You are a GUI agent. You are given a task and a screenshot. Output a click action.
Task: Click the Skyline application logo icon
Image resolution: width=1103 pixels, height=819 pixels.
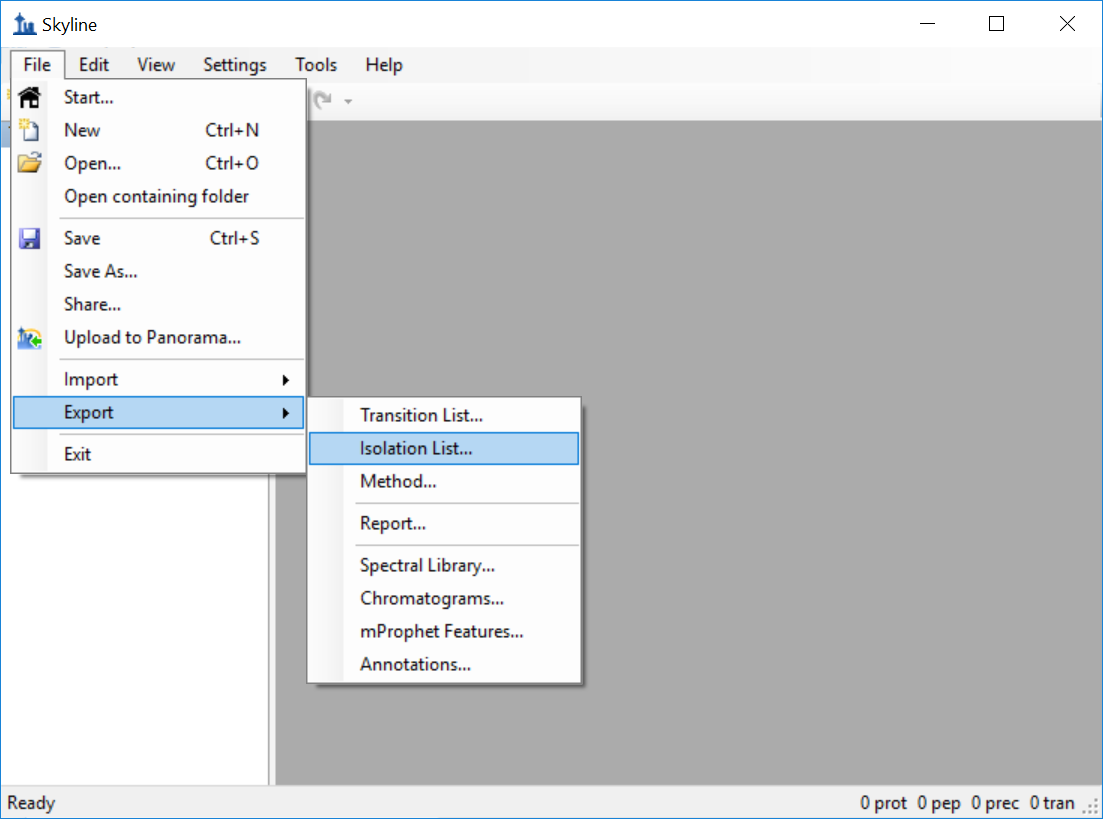[25, 24]
